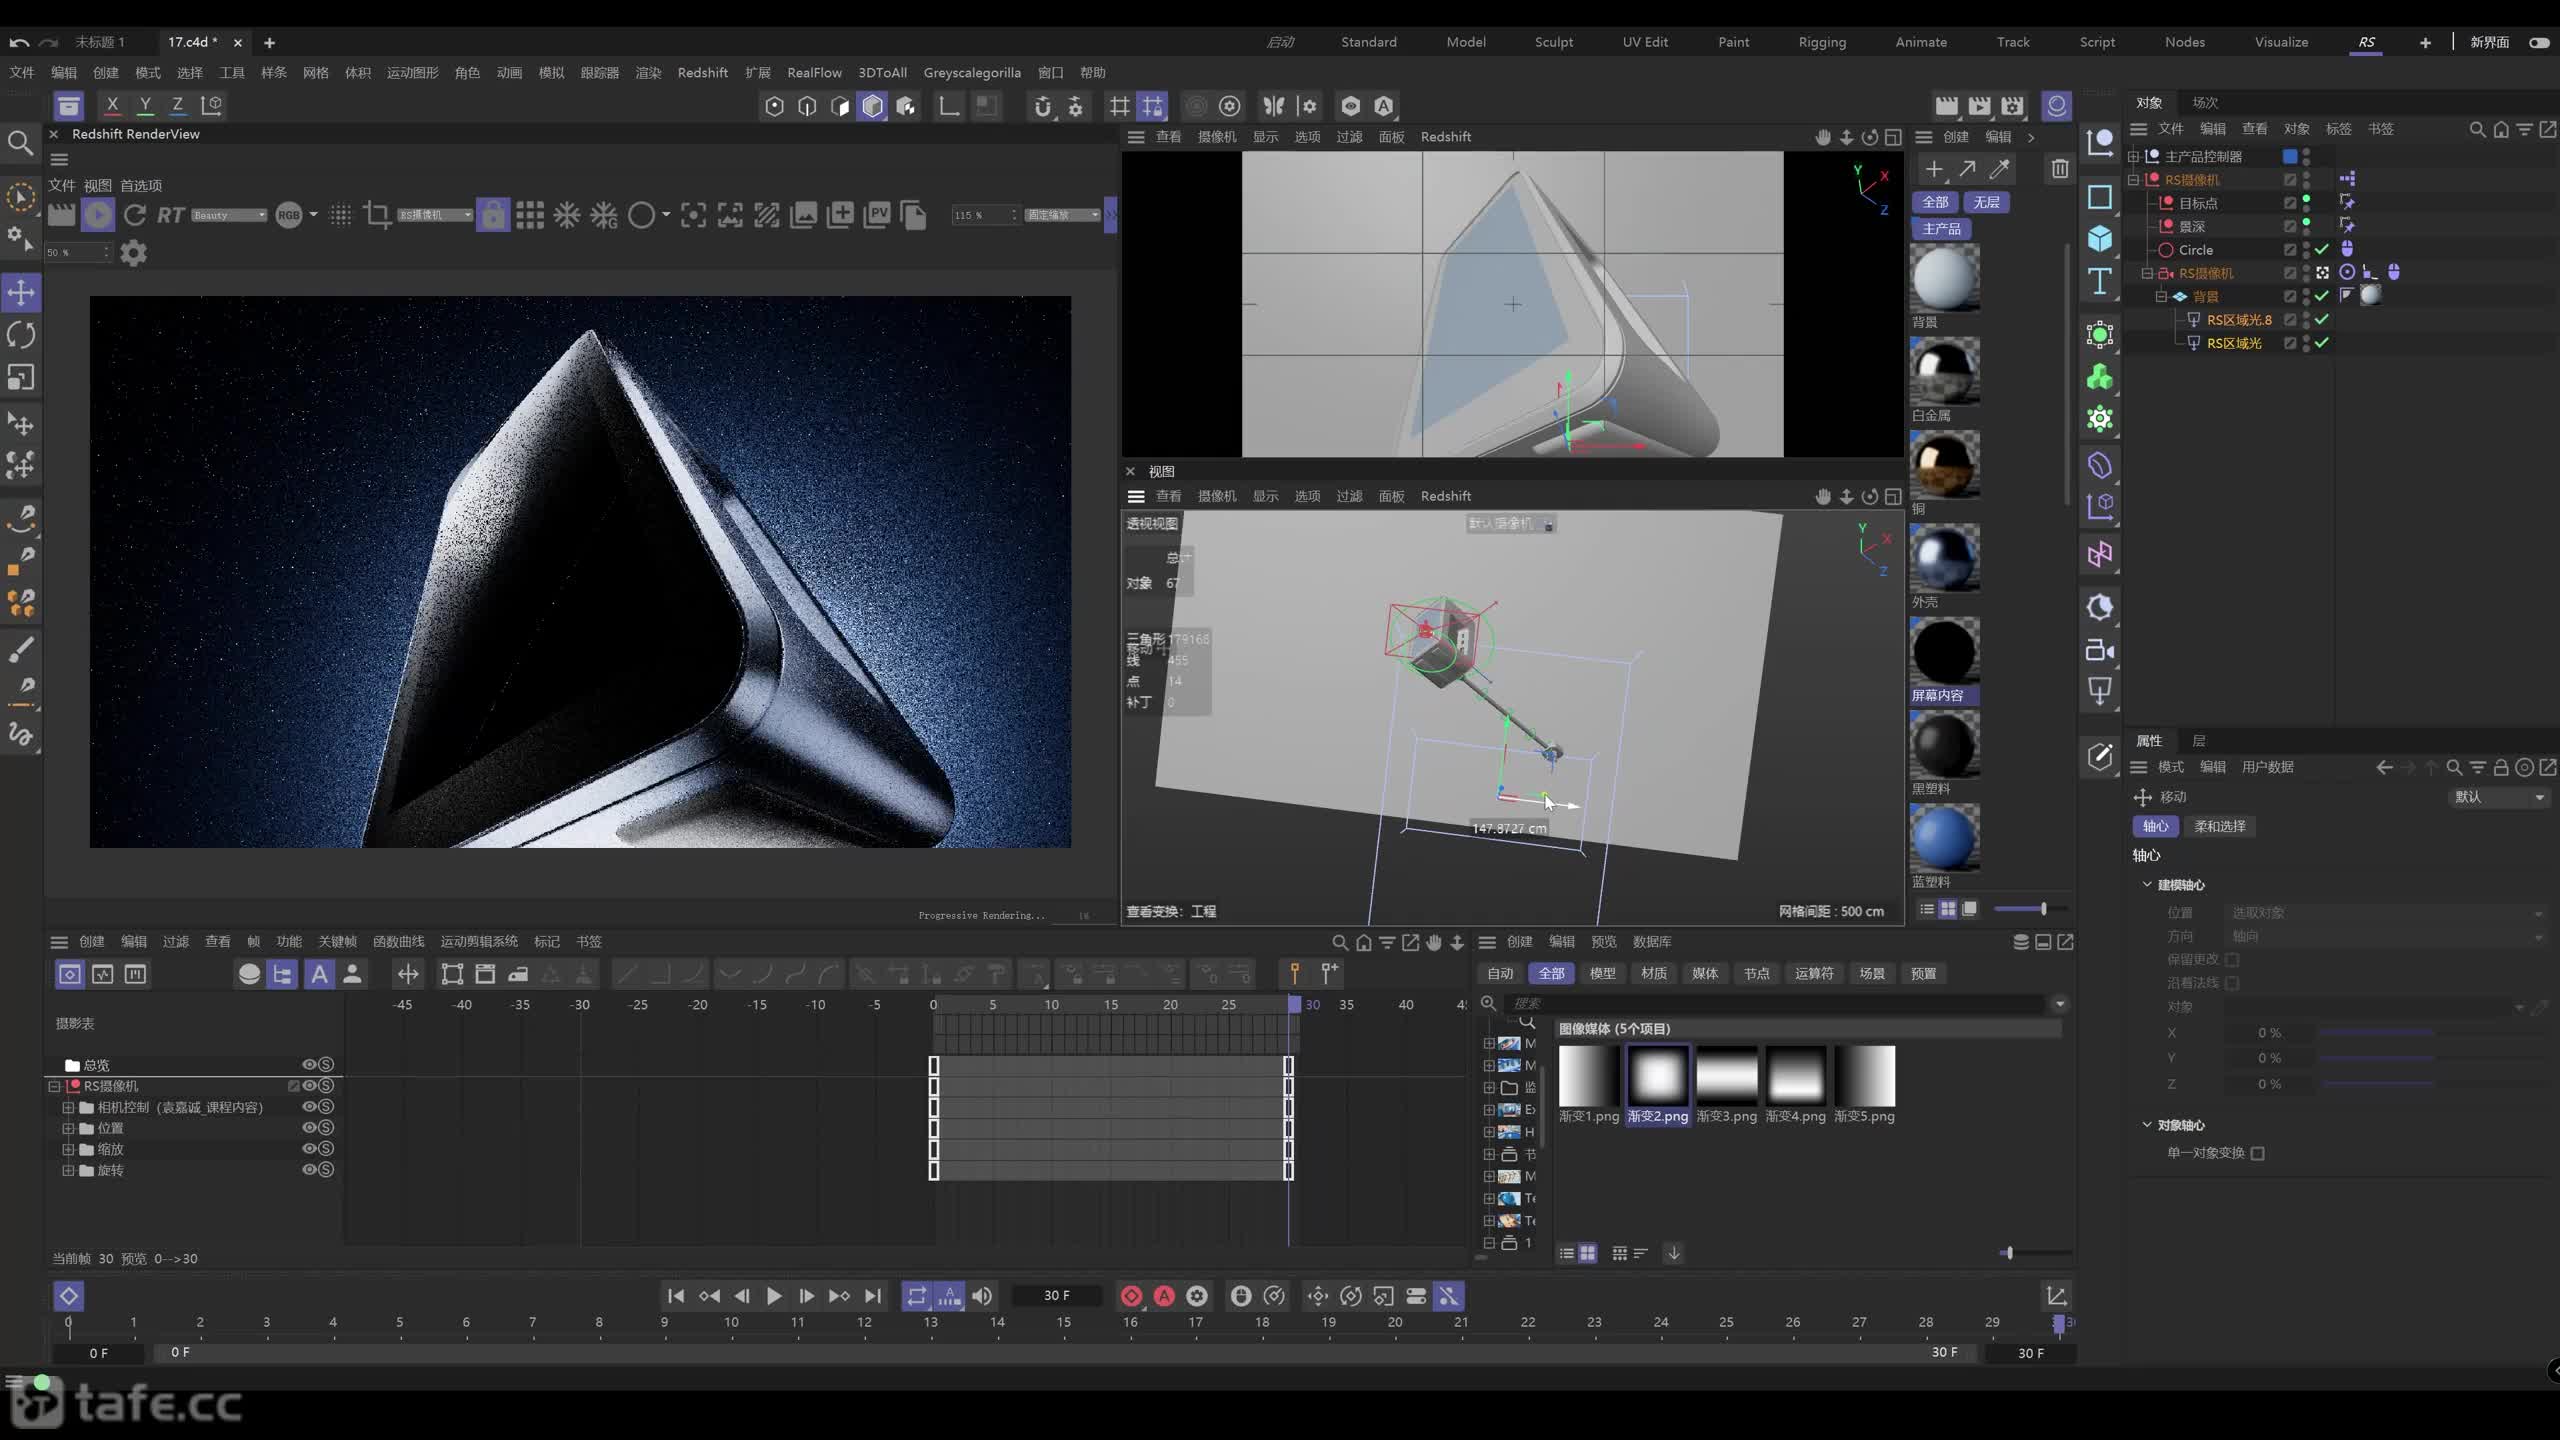Screen dimensions: 2560x1440
Task: Select the Rotate tool in left toolbar
Action: click(x=21, y=335)
